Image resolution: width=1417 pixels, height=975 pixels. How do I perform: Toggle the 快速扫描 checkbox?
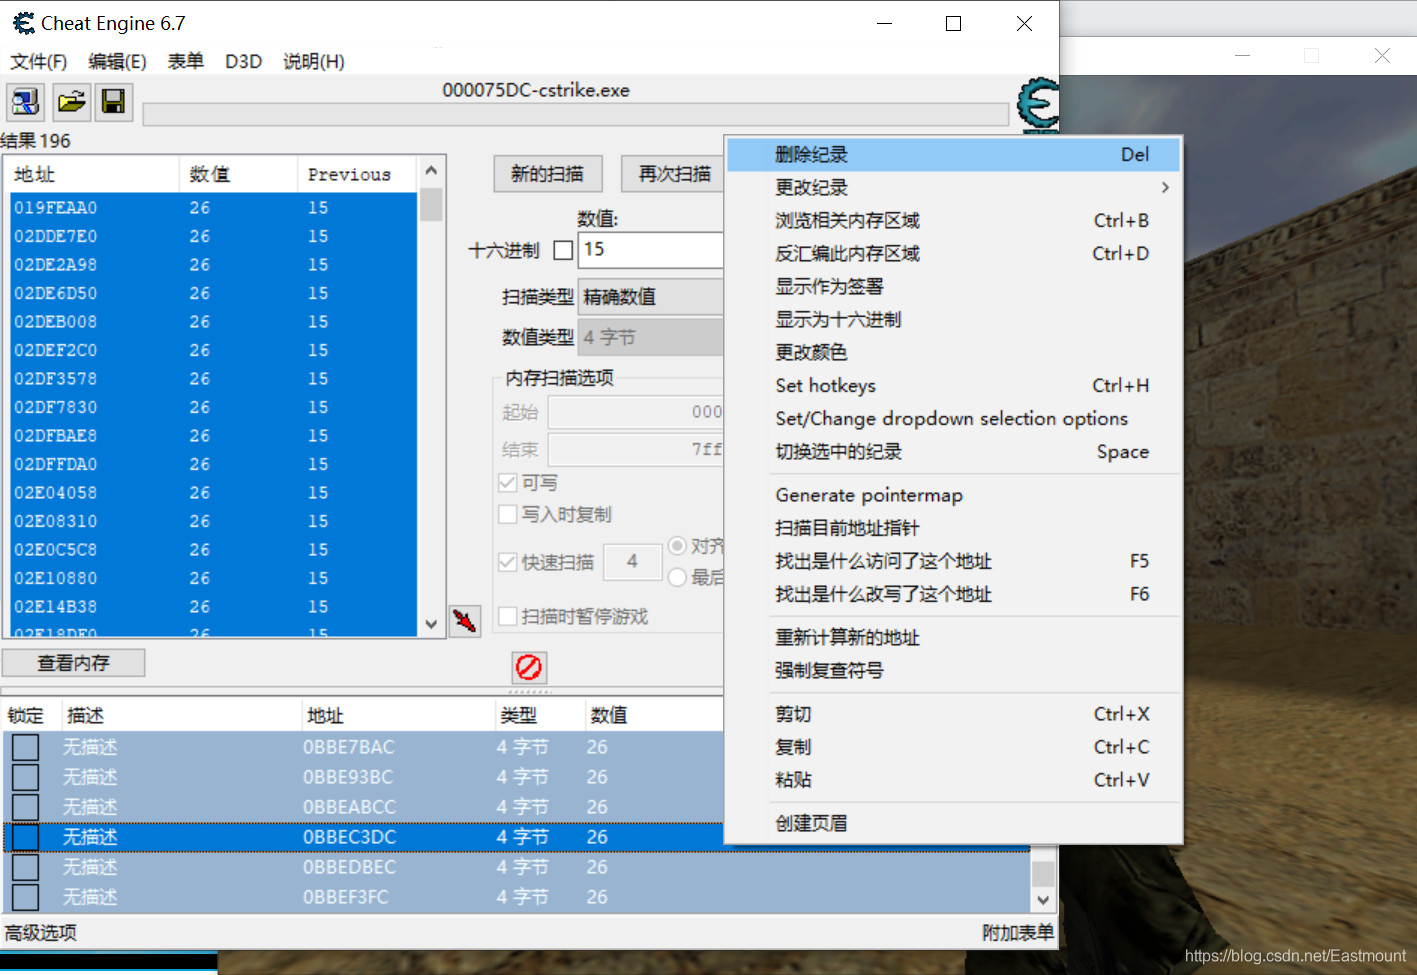(507, 562)
